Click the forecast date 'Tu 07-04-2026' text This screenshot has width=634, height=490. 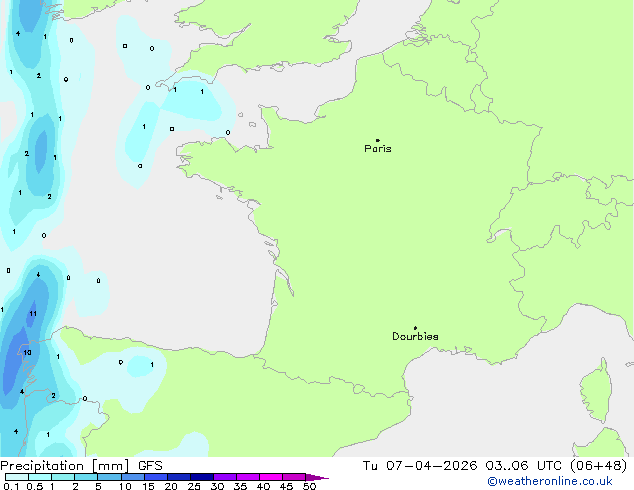click(x=420, y=466)
